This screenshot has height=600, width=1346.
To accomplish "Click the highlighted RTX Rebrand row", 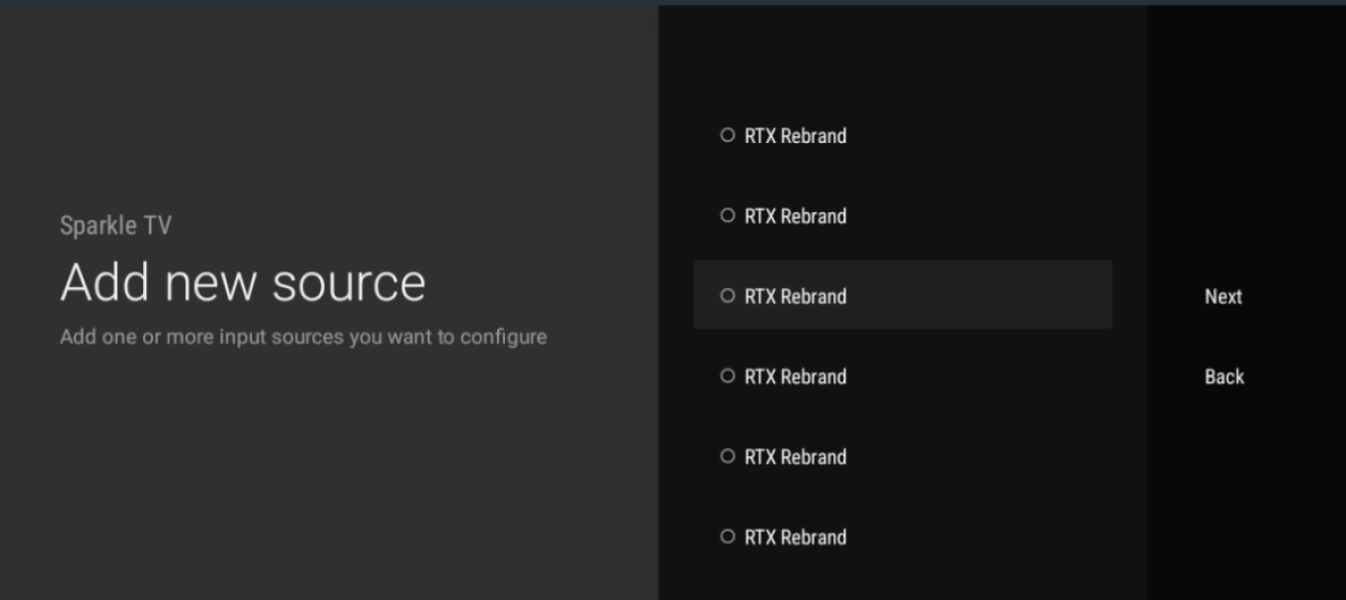I will (900, 296).
